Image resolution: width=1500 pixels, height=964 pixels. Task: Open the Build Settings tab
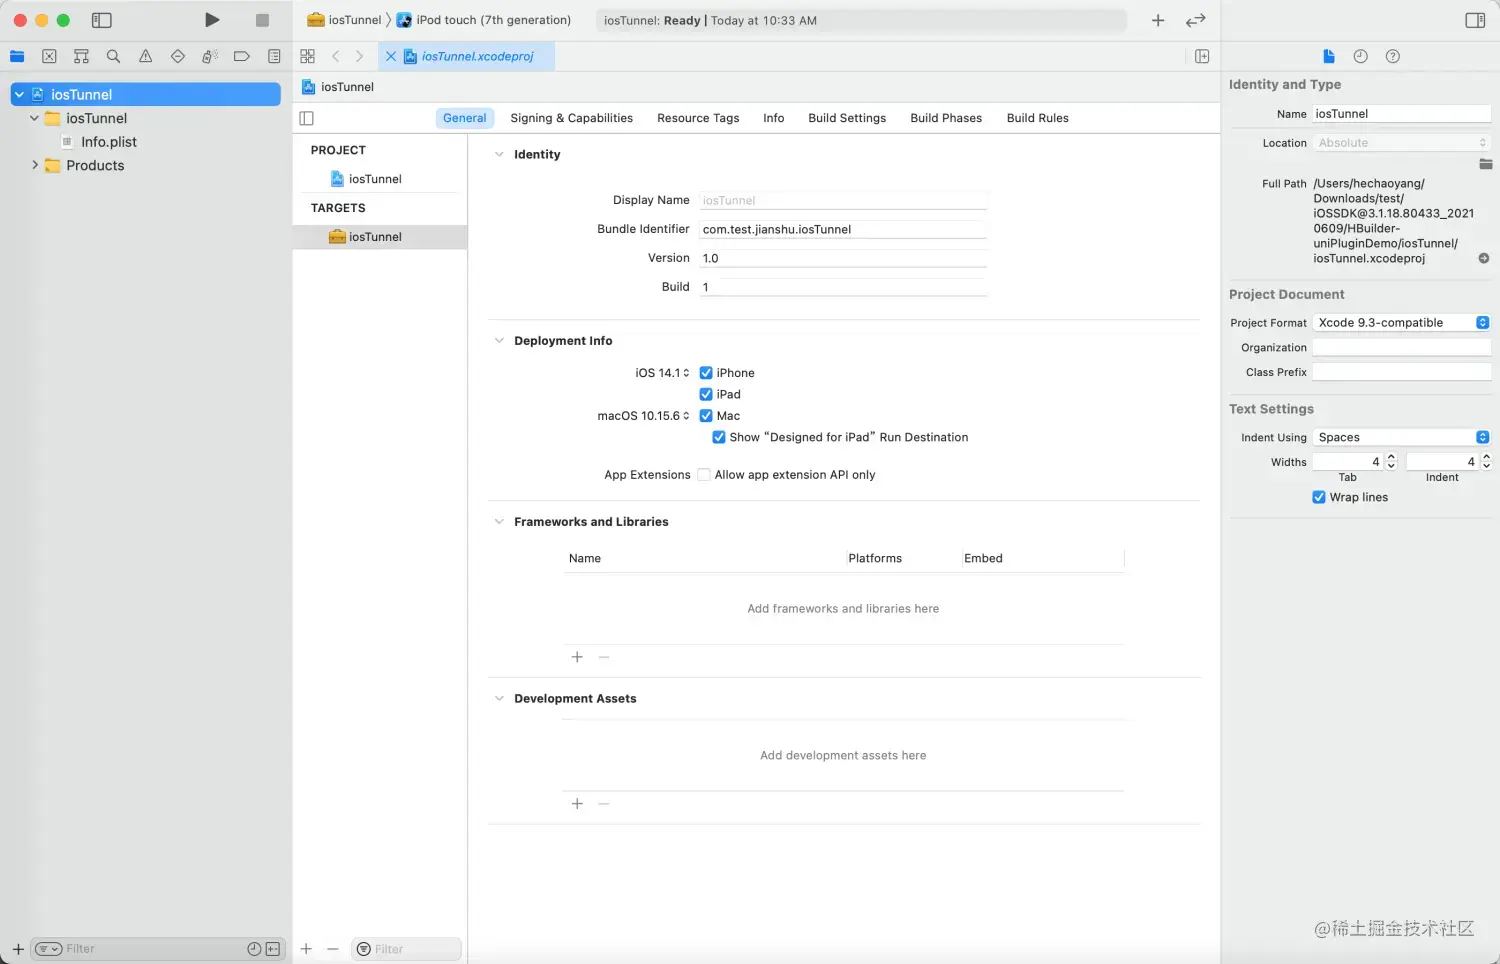tap(847, 118)
